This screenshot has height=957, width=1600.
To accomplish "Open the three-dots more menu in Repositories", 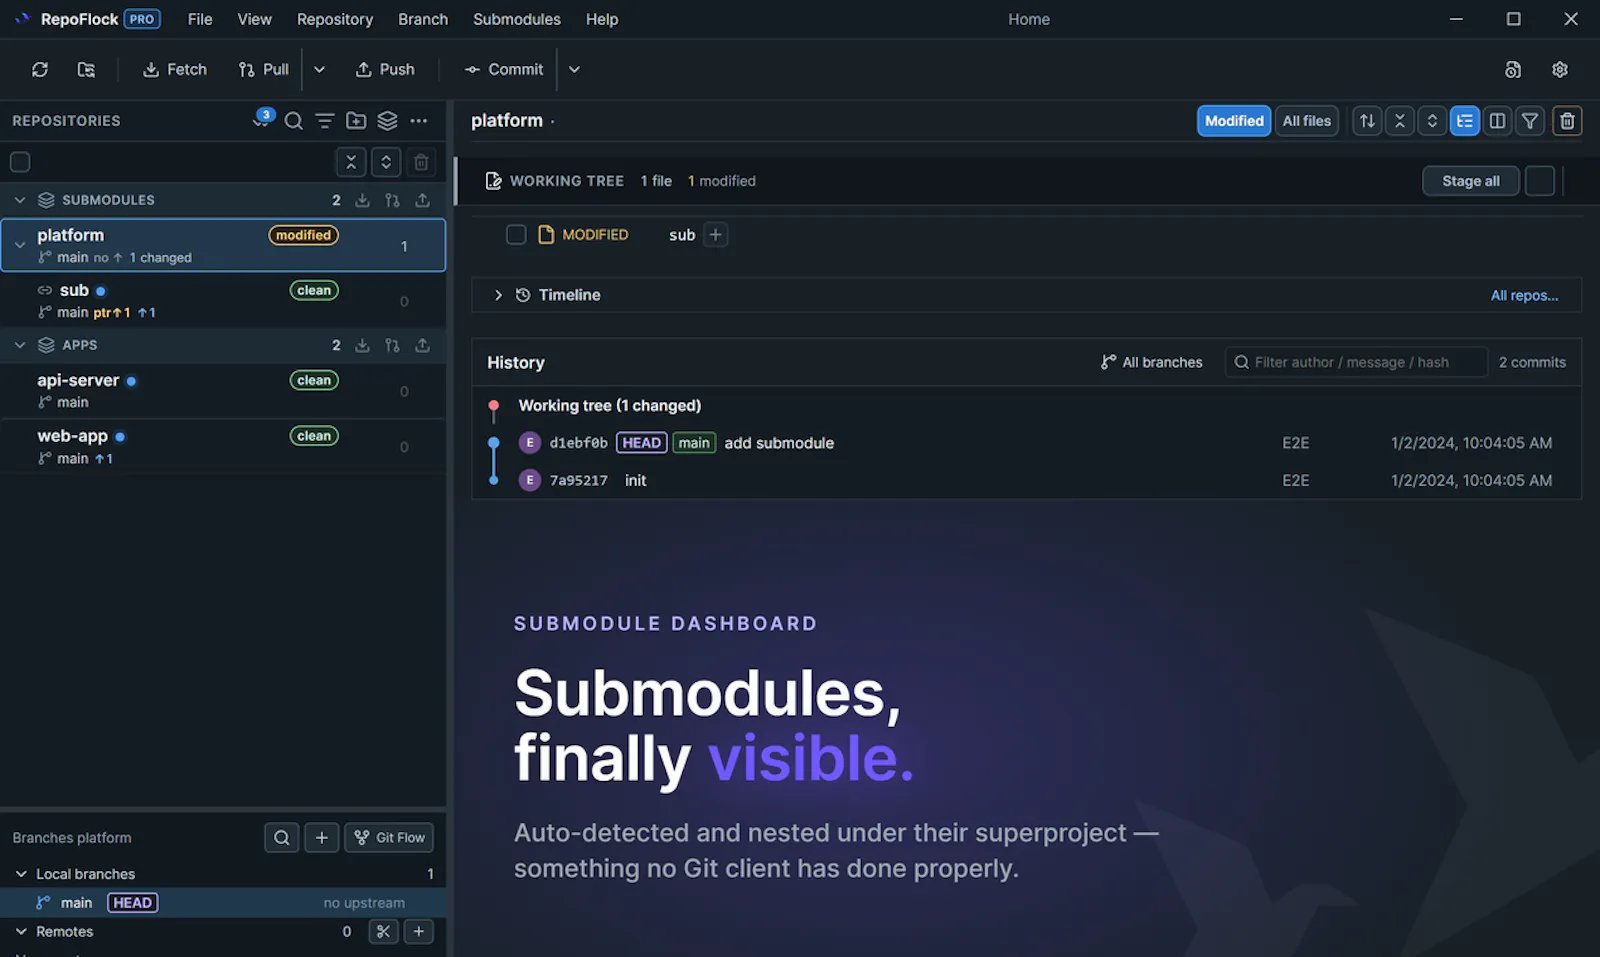I will point(419,121).
